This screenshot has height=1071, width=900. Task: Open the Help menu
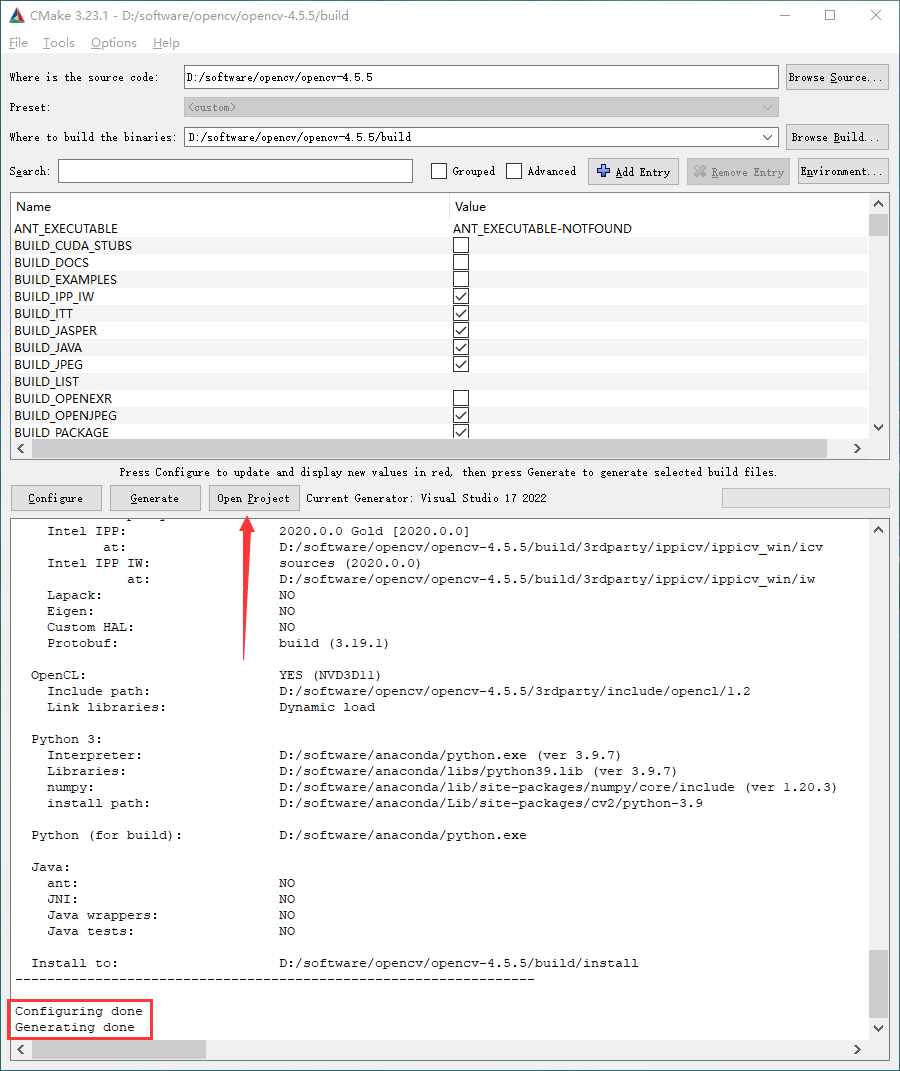[166, 43]
